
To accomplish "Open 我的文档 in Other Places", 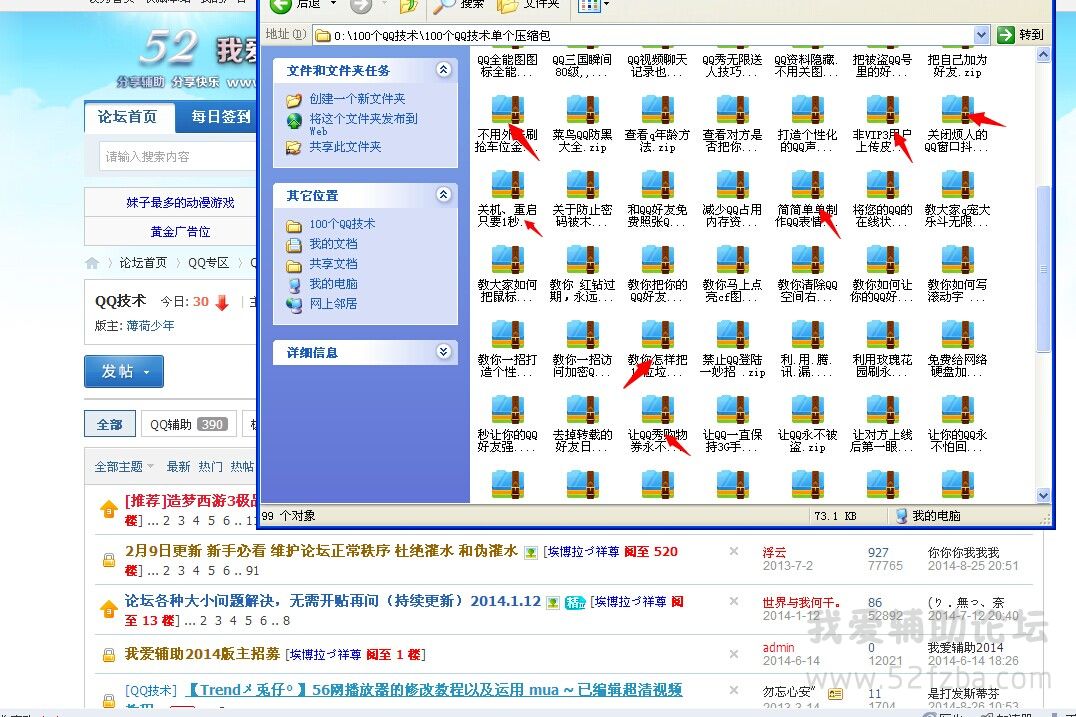I will (333, 244).
